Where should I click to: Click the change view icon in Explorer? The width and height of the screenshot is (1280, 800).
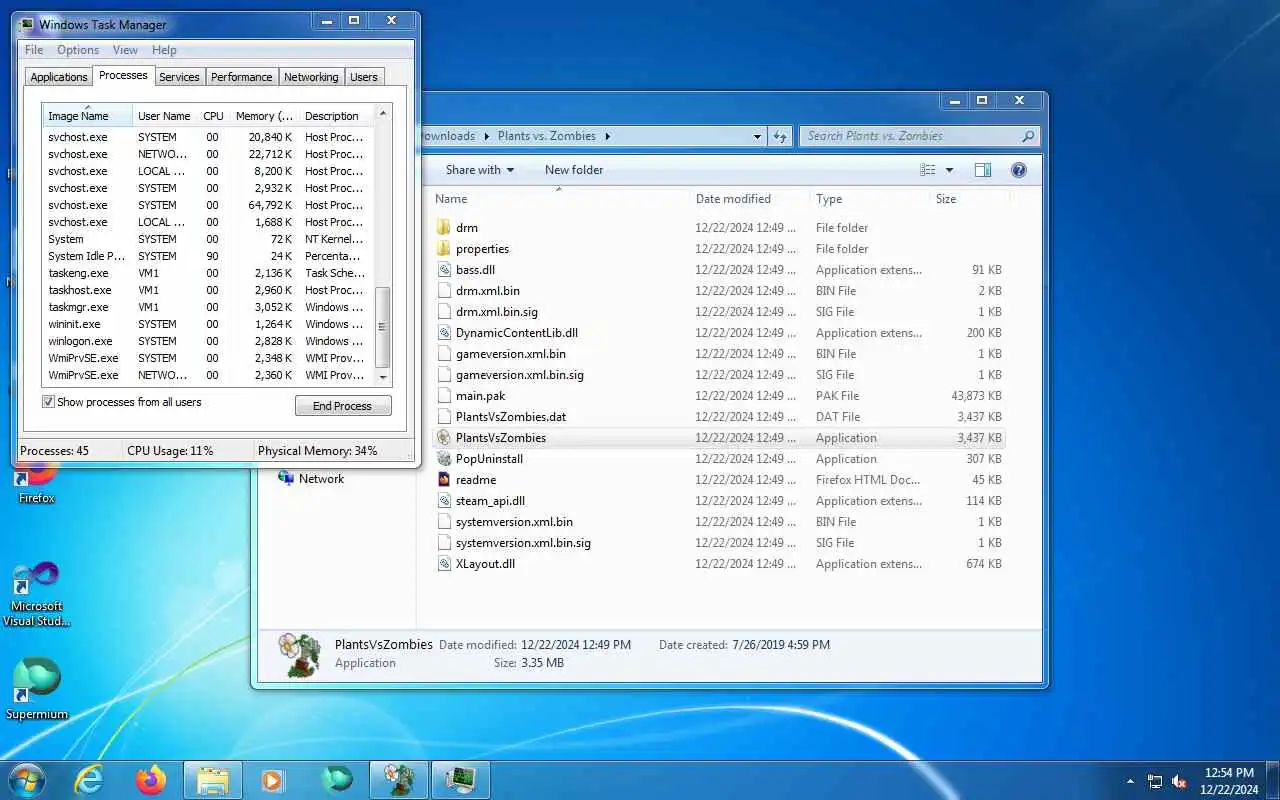coord(928,170)
